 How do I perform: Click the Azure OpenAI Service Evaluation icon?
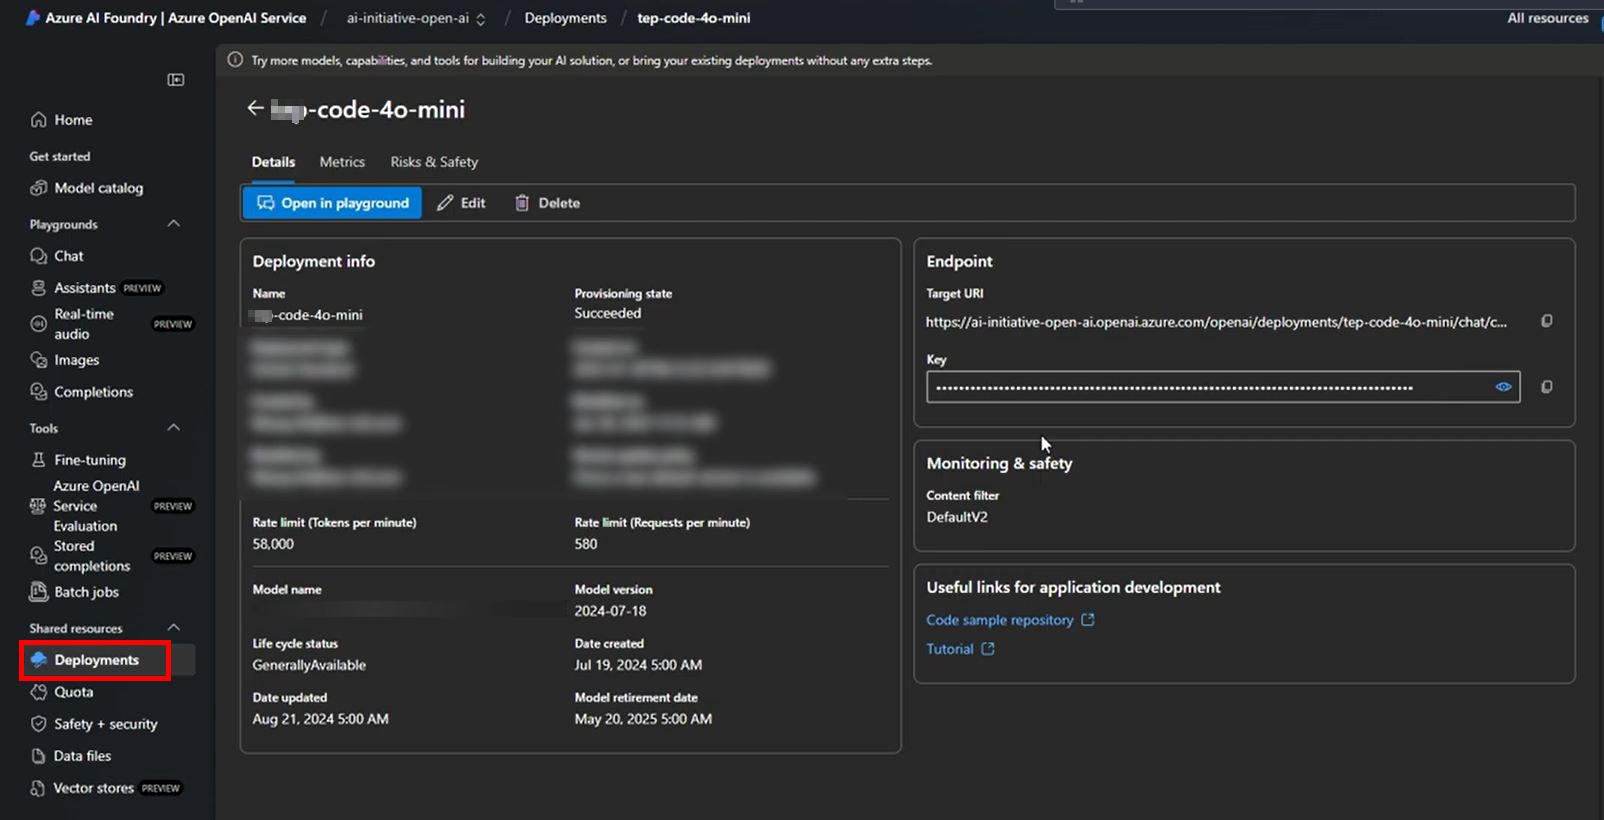[x=38, y=506]
